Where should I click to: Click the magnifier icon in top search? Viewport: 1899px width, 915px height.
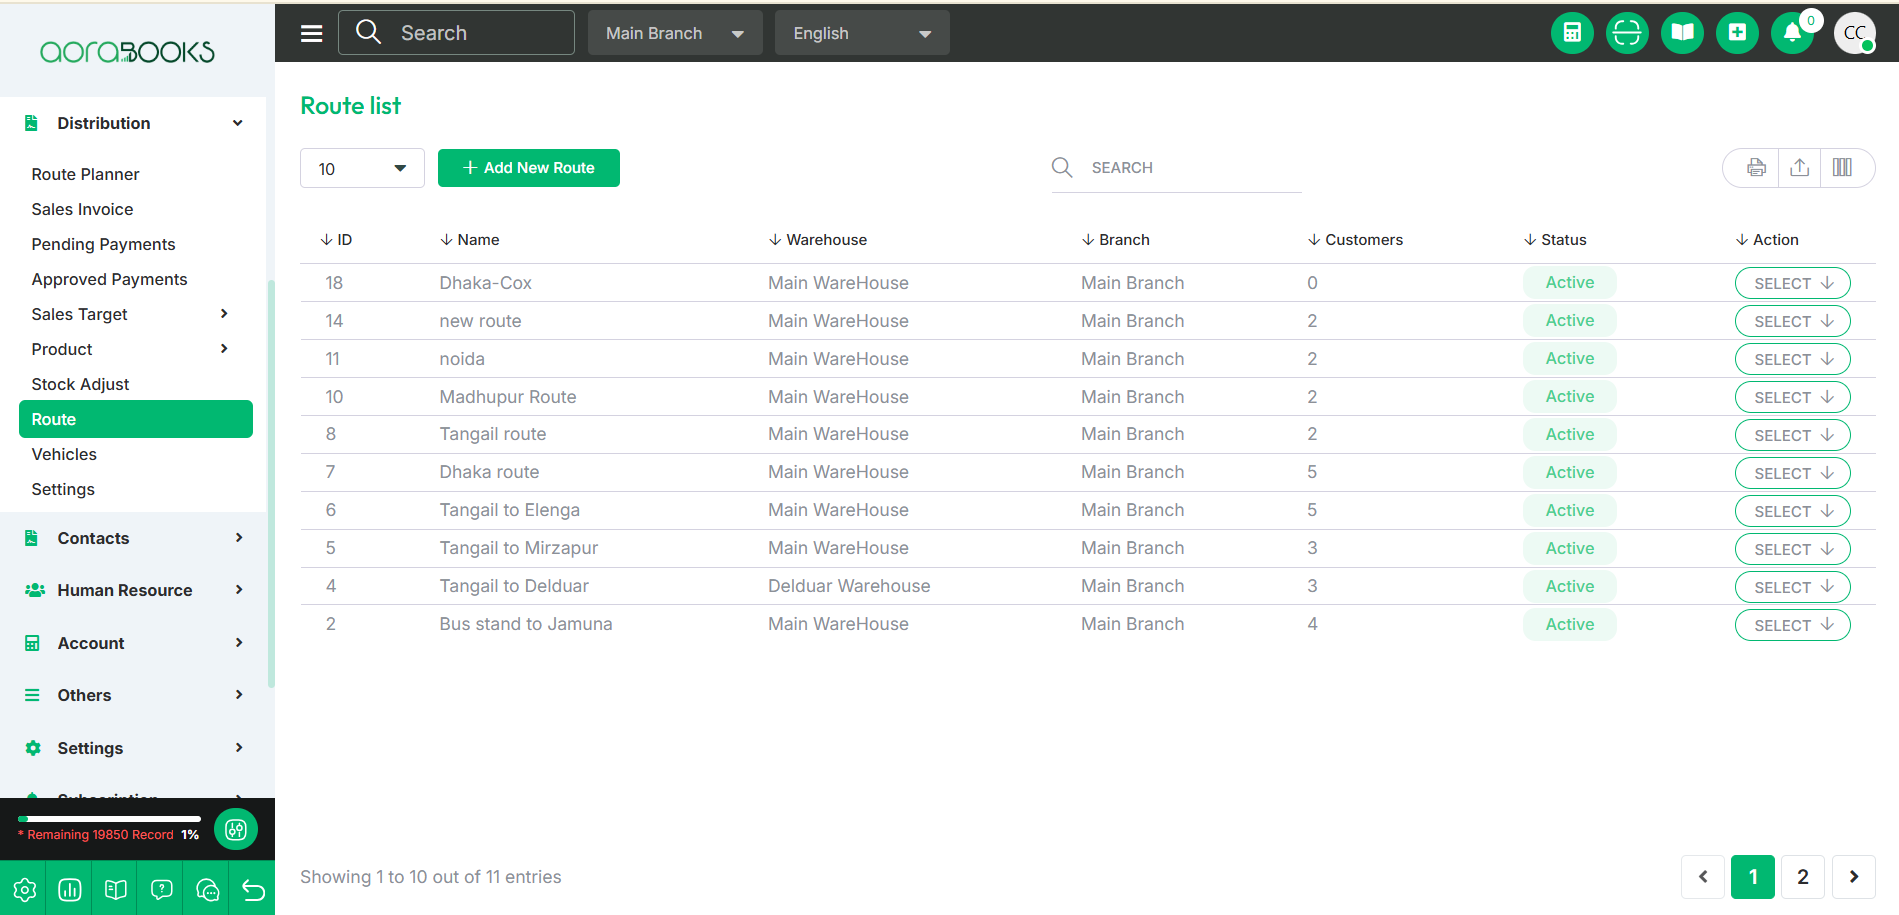pyautogui.click(x=369, y=32)
